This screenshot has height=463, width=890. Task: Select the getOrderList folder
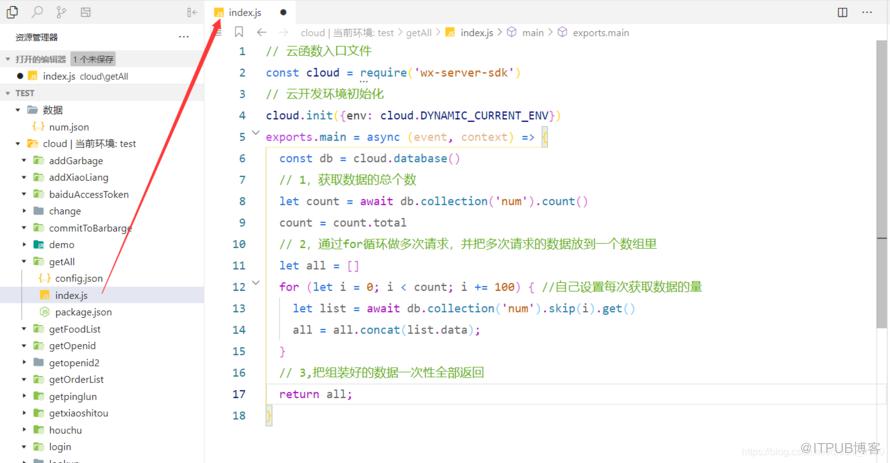[x=76, y=380]
